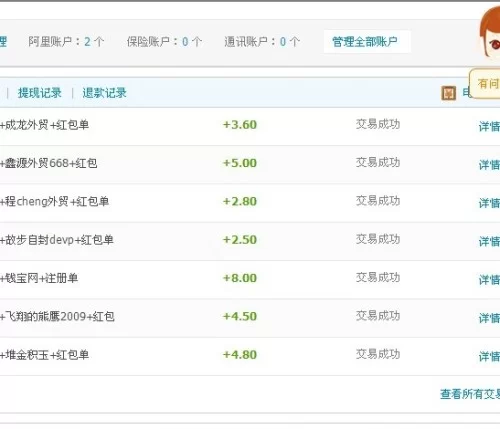Select transaction name 成龙外贸+红包单
The width and height of the screenshot is (500, 429).
44,125
